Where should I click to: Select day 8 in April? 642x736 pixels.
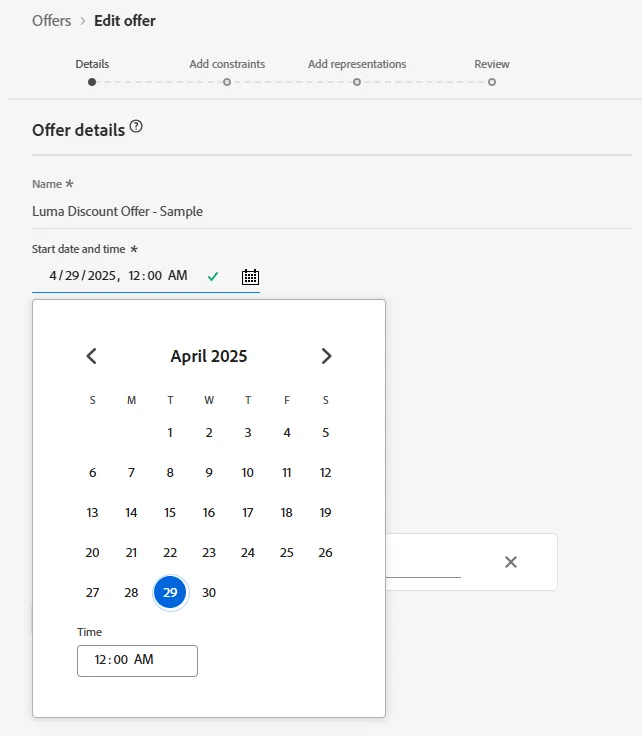(x=170, y=472)
